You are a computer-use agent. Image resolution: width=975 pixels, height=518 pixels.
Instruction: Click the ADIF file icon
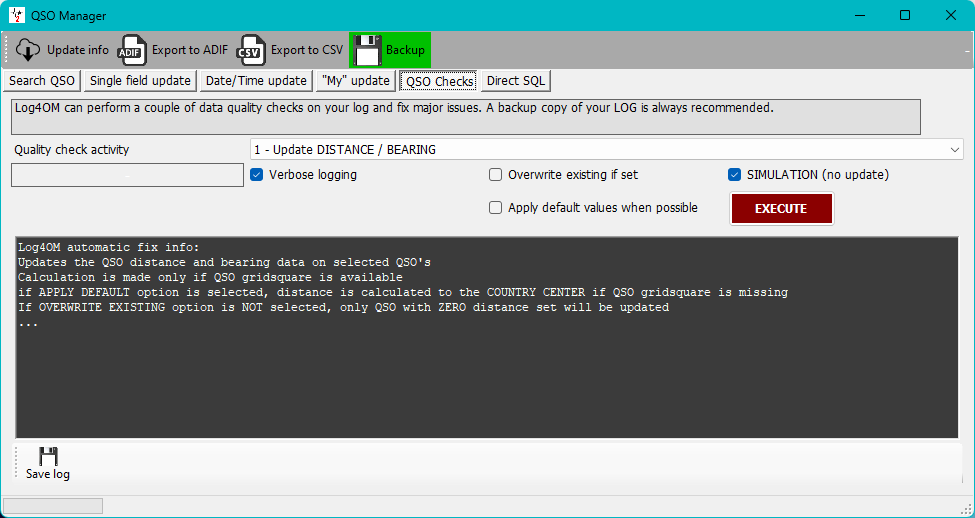pyautogui.click(x=131, y=50)
